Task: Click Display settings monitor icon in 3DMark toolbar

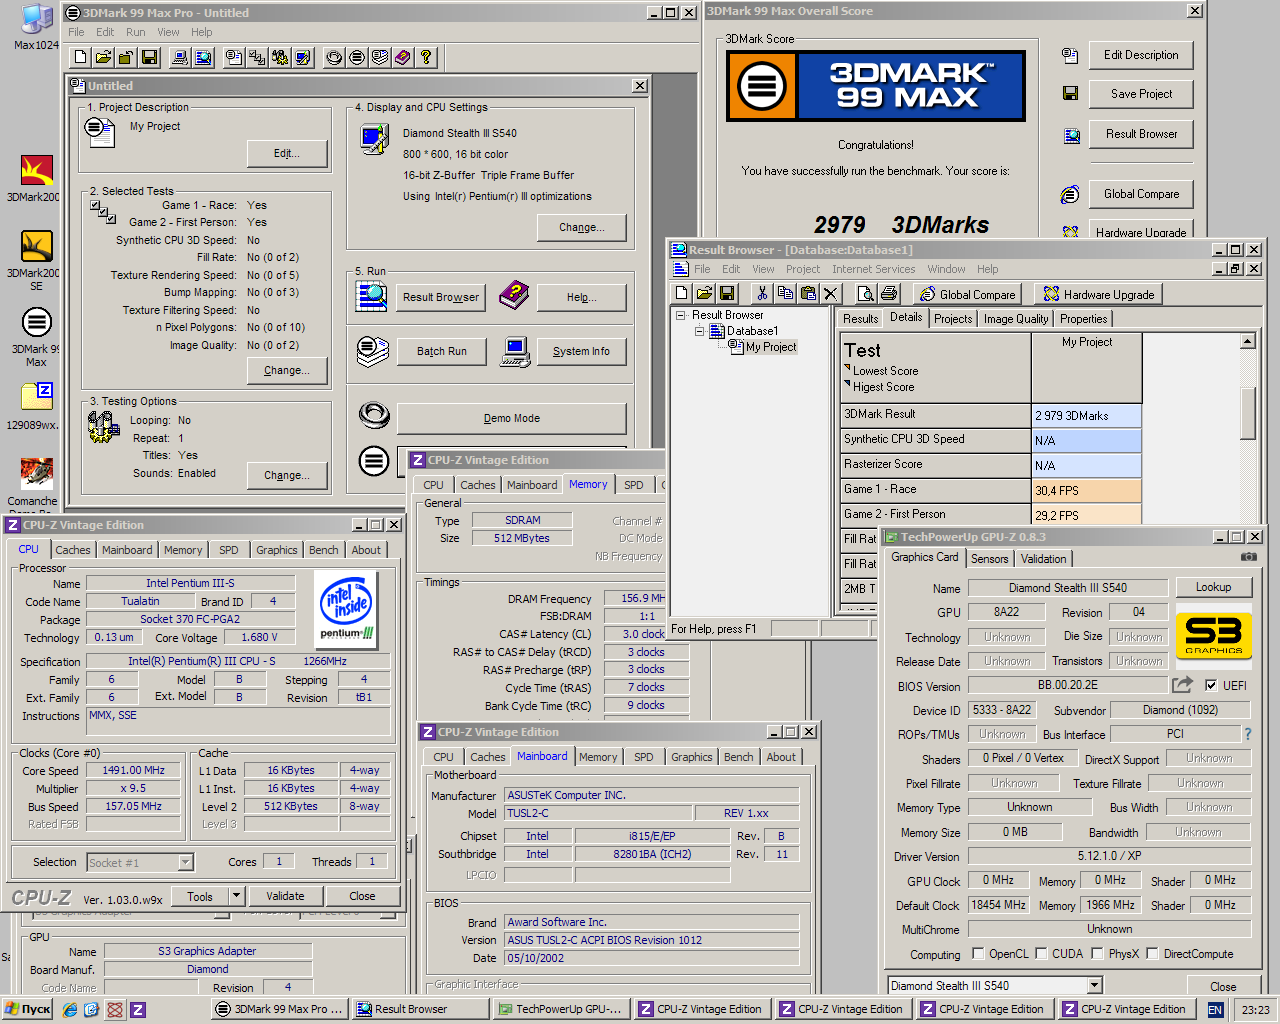Action: click(303, 58)
